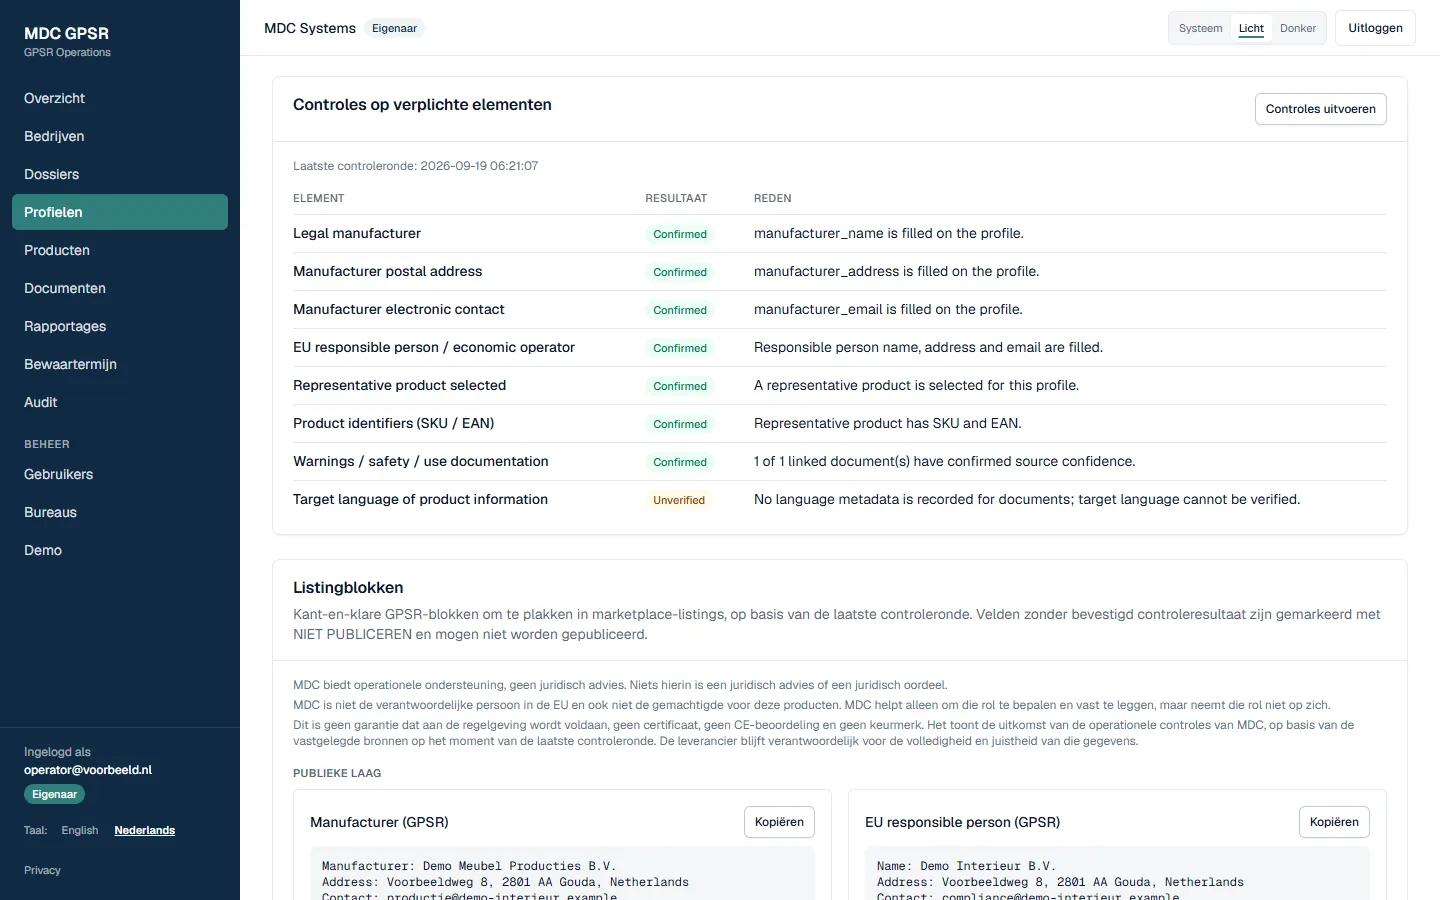The image size is (1440, 900).
Task: Click the Unverified status badge
Action: tap(679, 500)
